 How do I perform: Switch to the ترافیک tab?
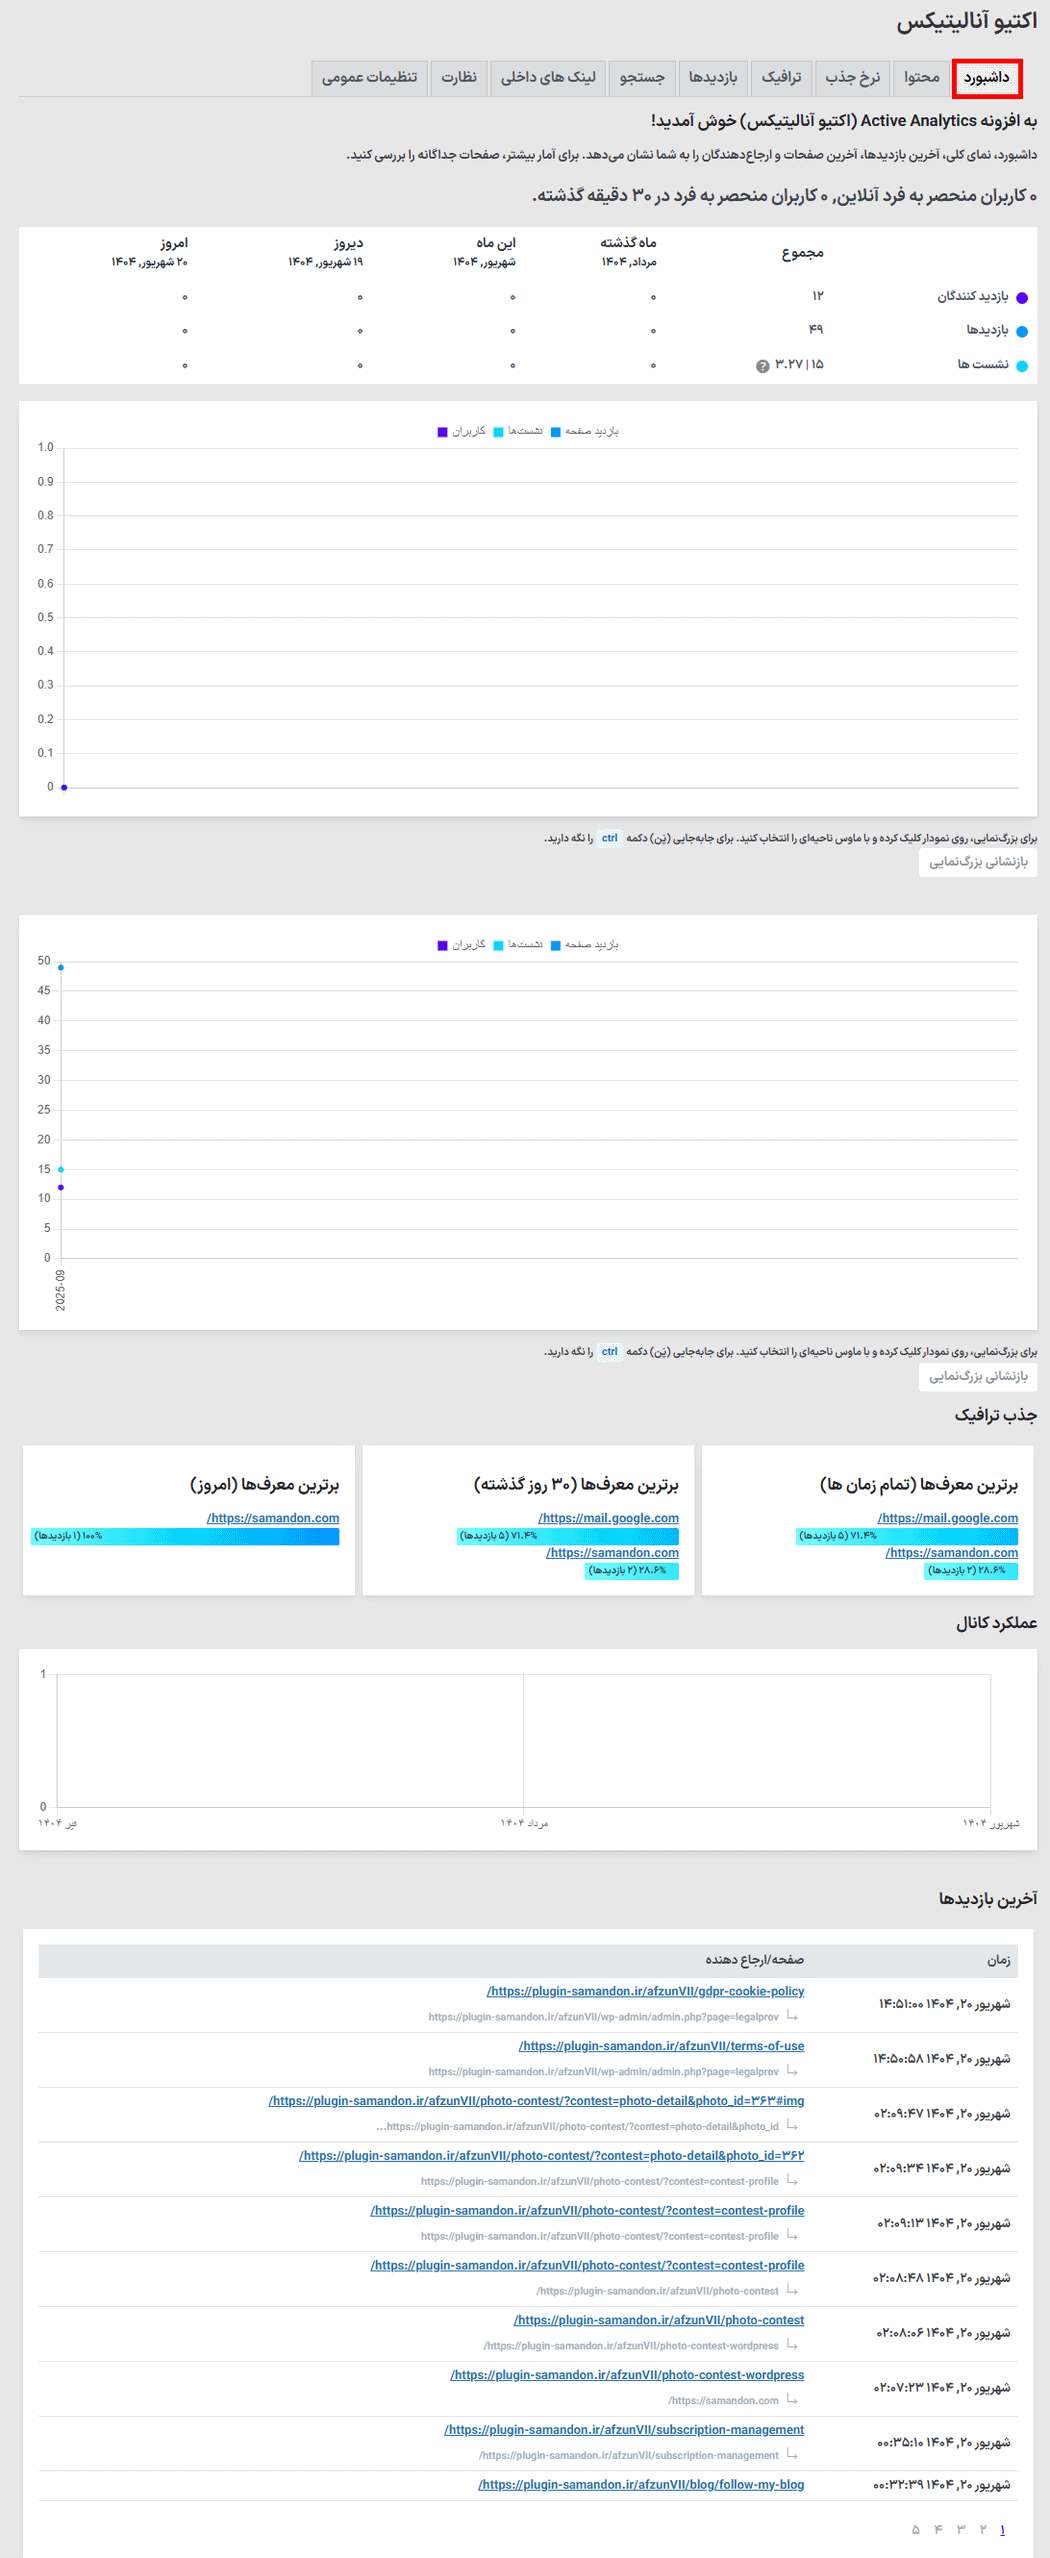click(781, 78)
